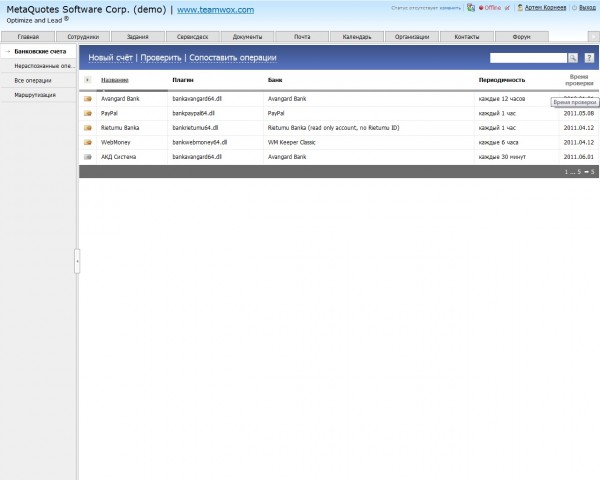Click the bankwebmoney64.dll plugin cell
The image size is (600, 480).
[200, 142]
